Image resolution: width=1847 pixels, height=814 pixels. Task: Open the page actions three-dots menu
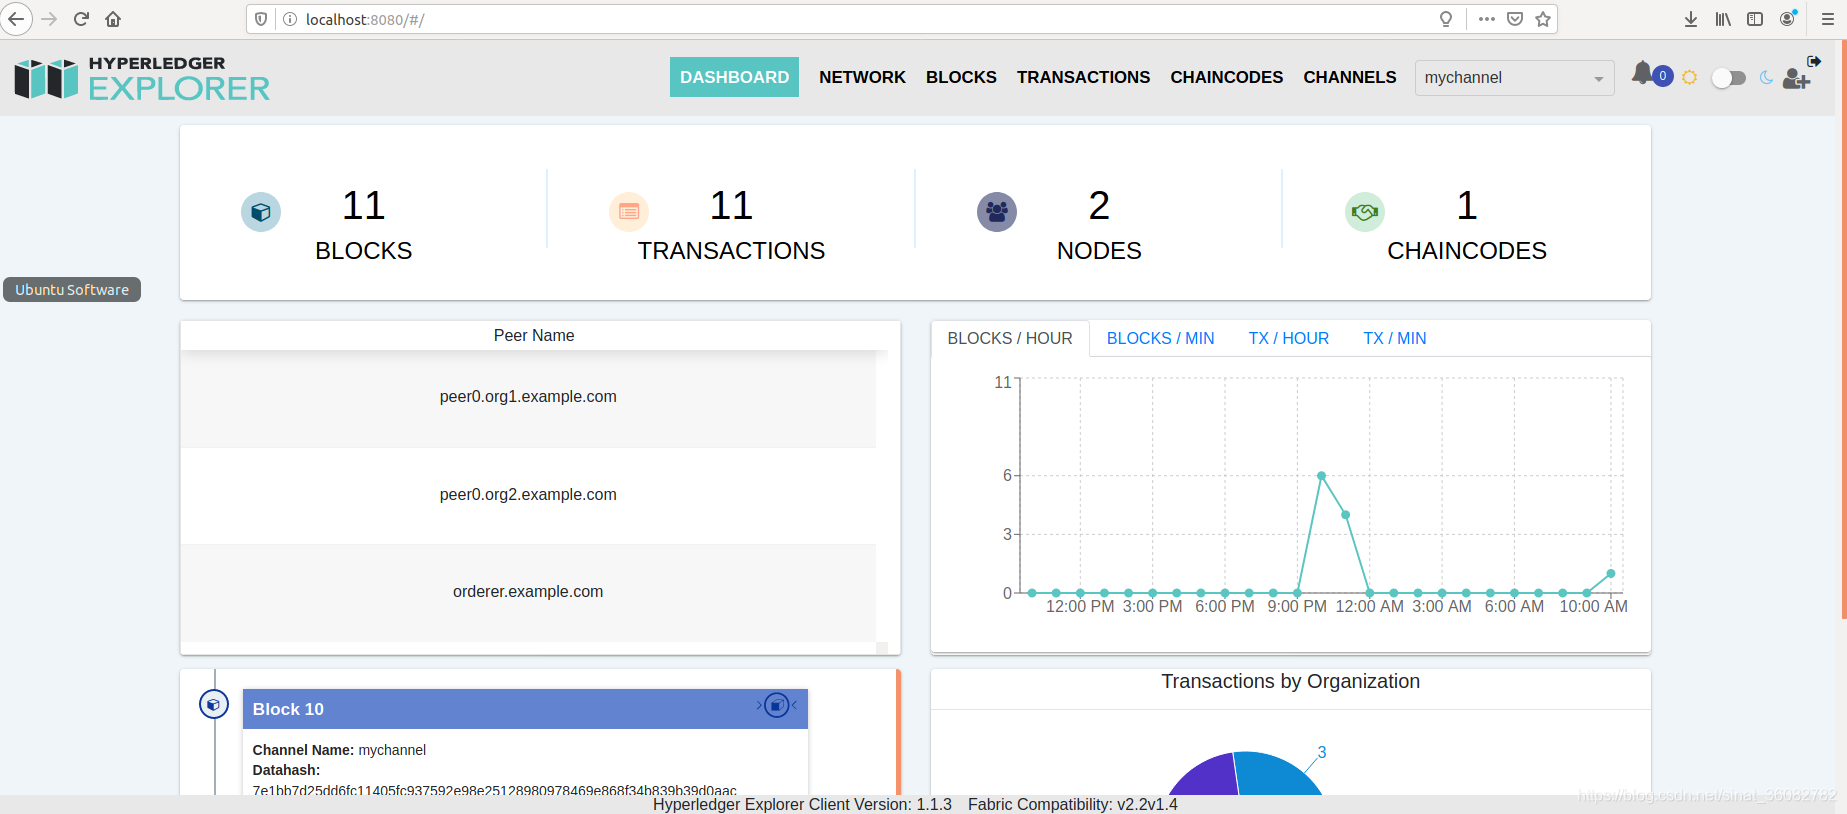(1487, 19)
